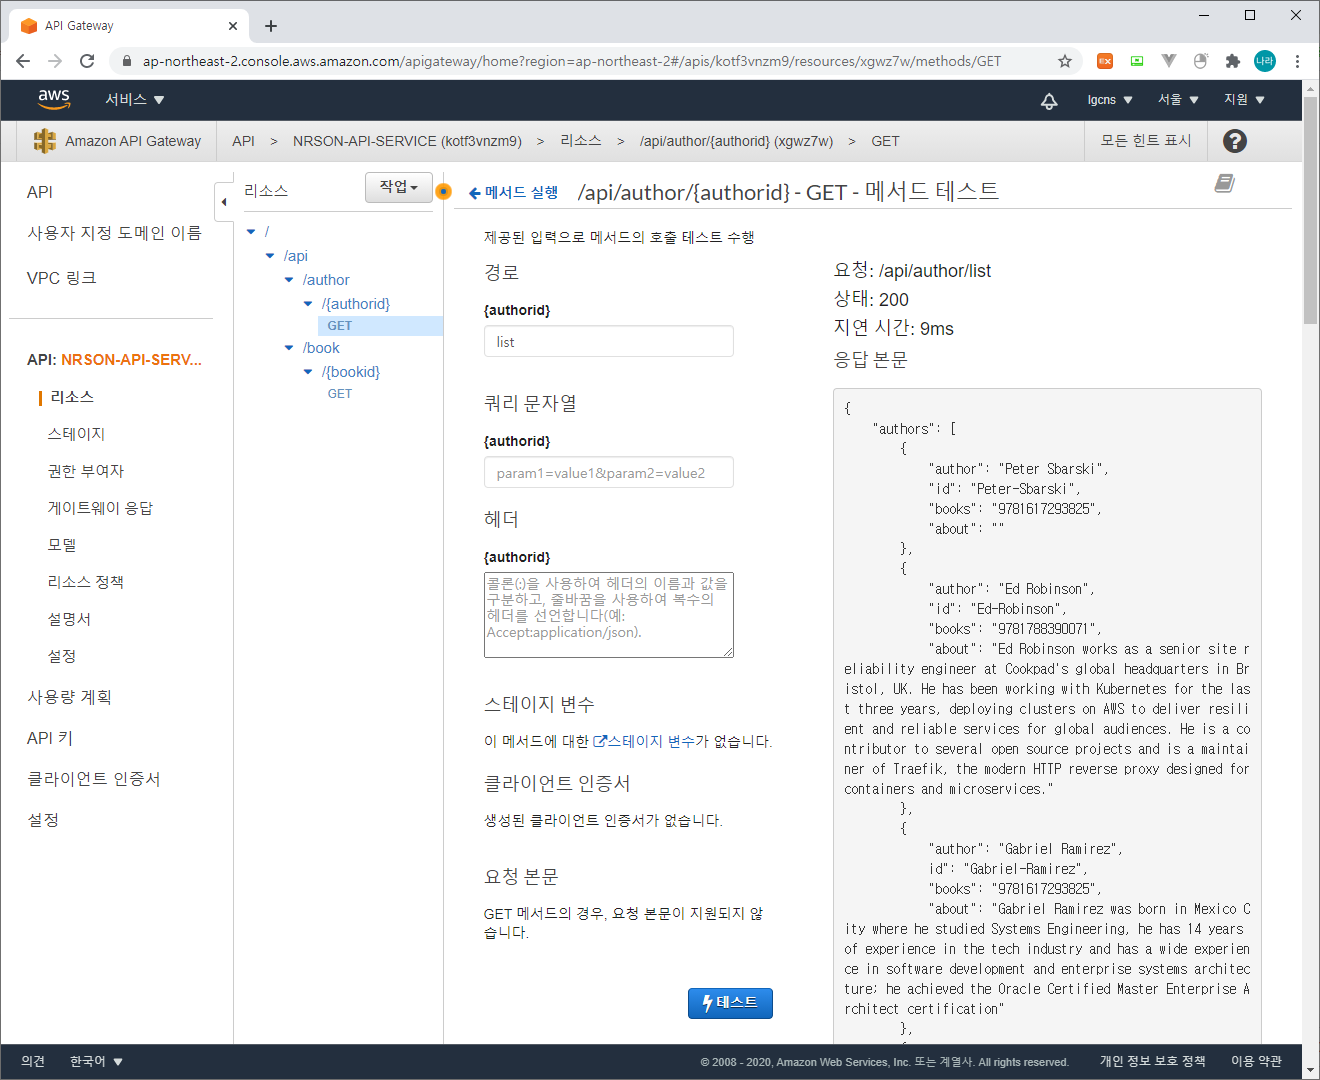Select GET method under /{authorid}
Viewport: 1320px width, 1080px height.
coord(340,326)
